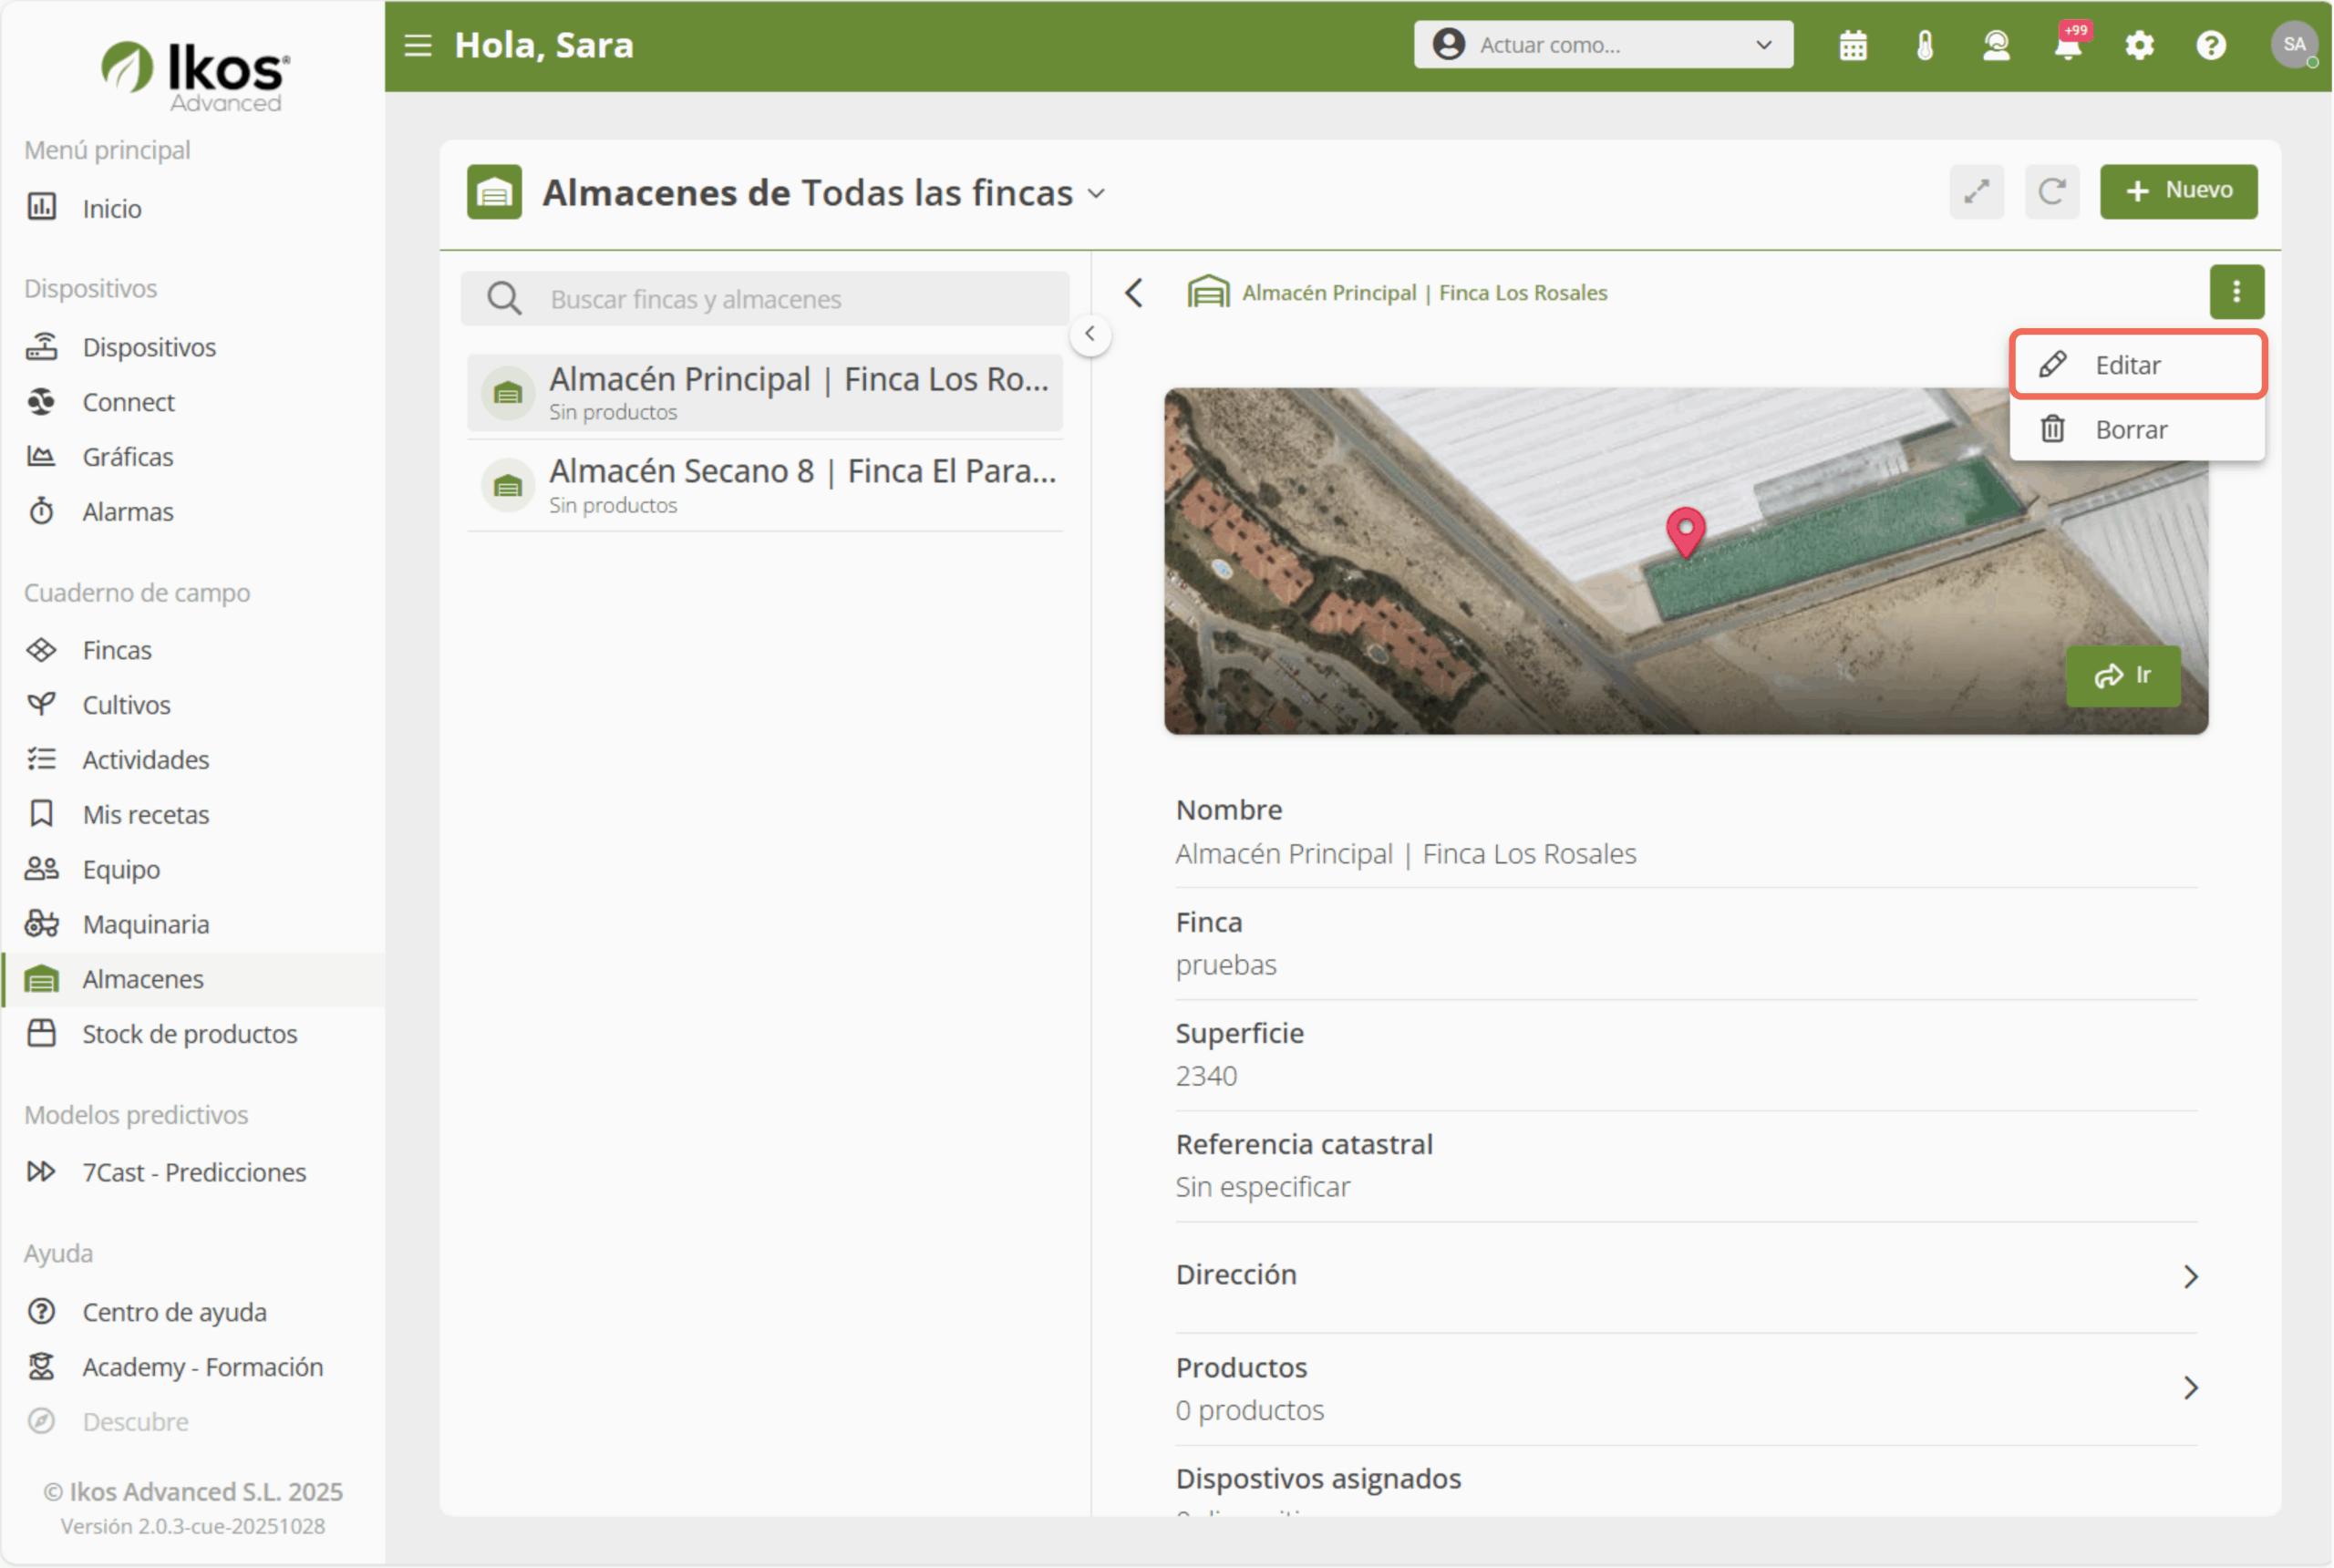Refresh the warehouses list
The image size is (2334, 1568).
pos(2052,191)
